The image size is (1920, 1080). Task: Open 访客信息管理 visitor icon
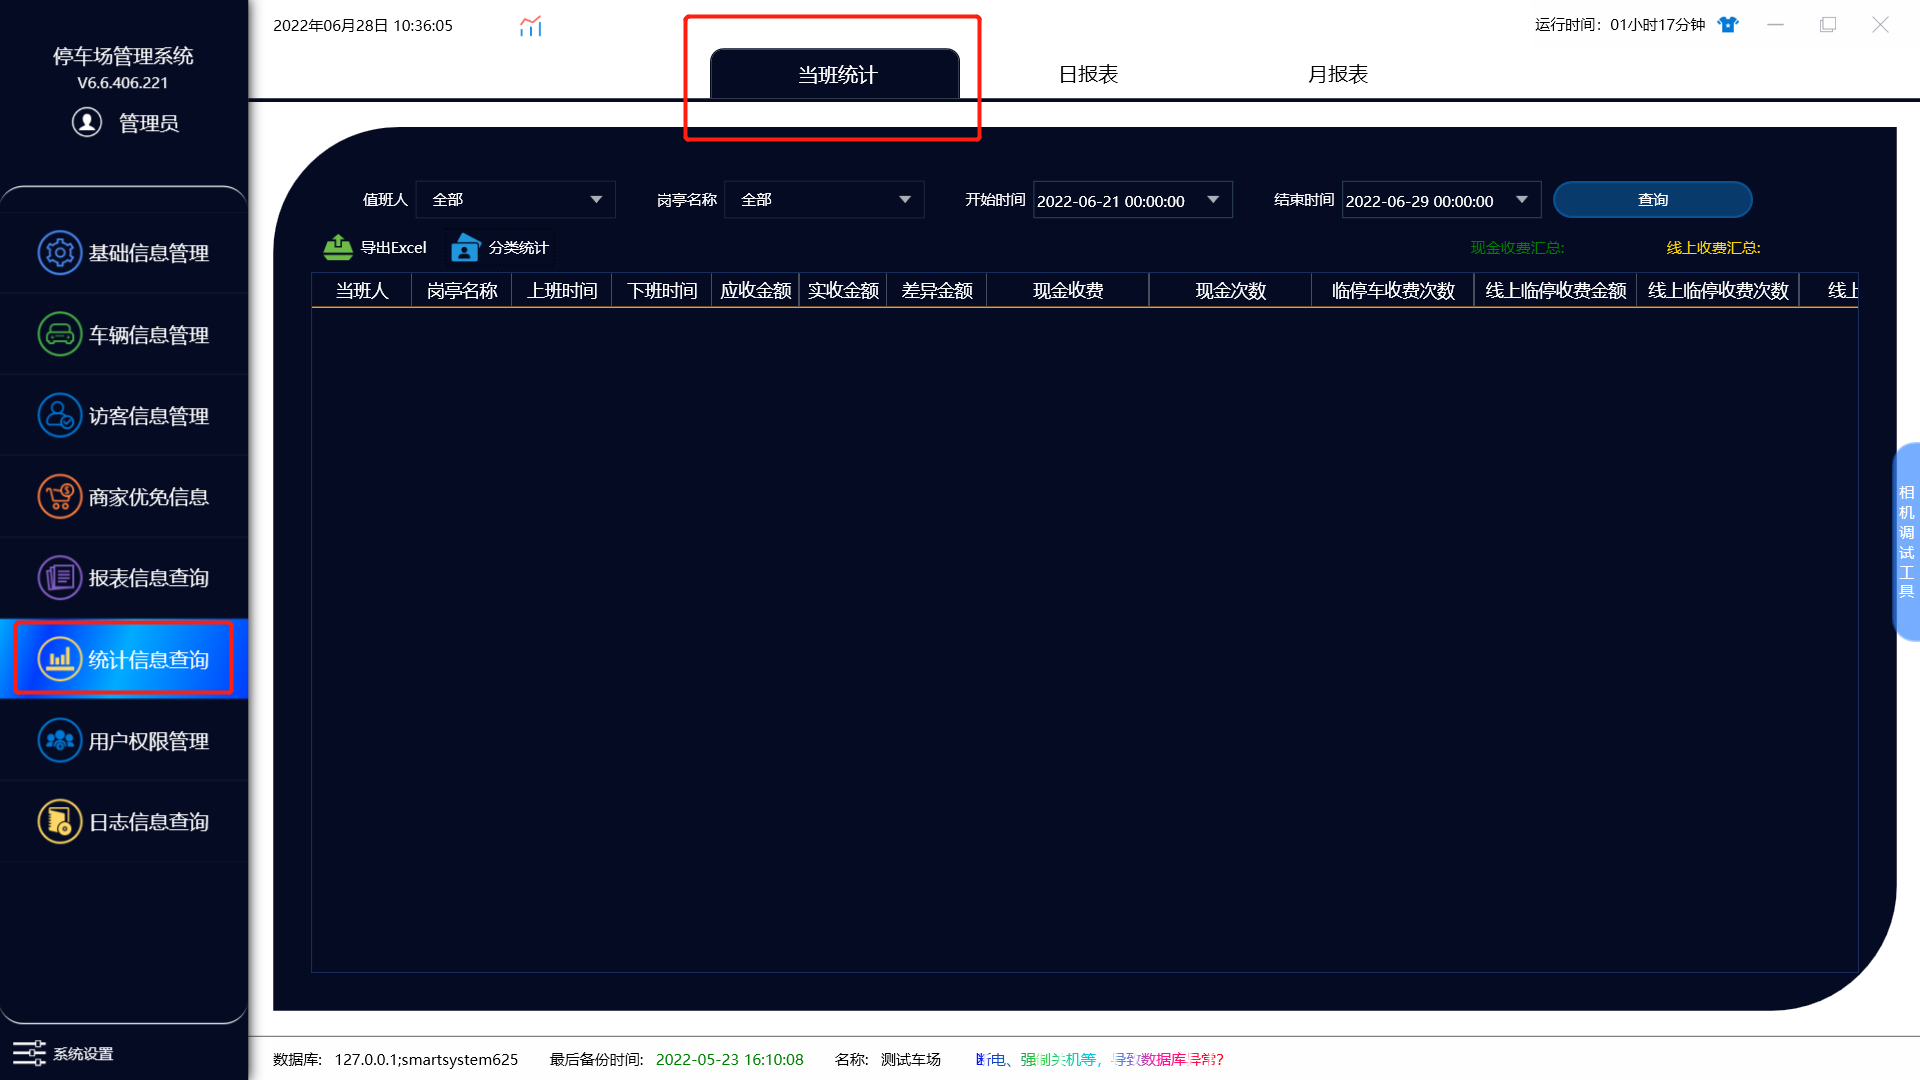click(60, 415)
